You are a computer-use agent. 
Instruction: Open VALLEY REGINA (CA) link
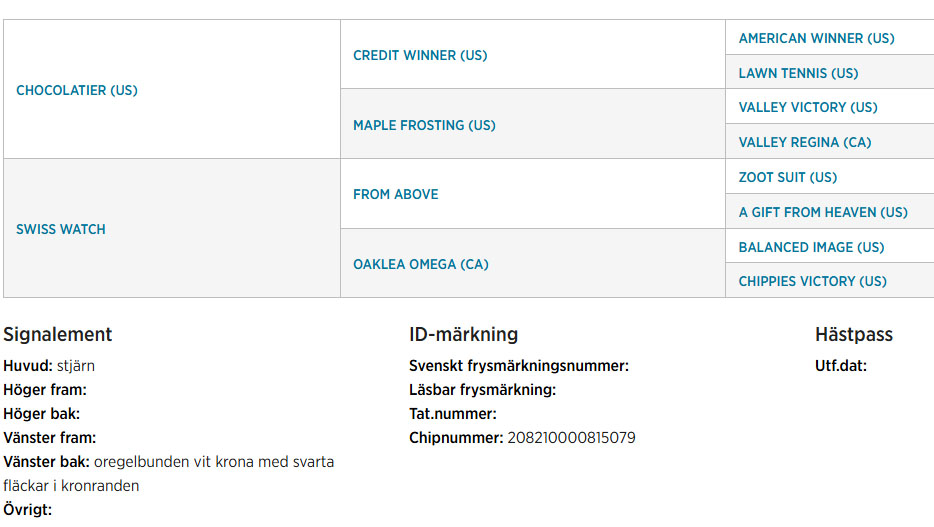[x=805, y=142]
